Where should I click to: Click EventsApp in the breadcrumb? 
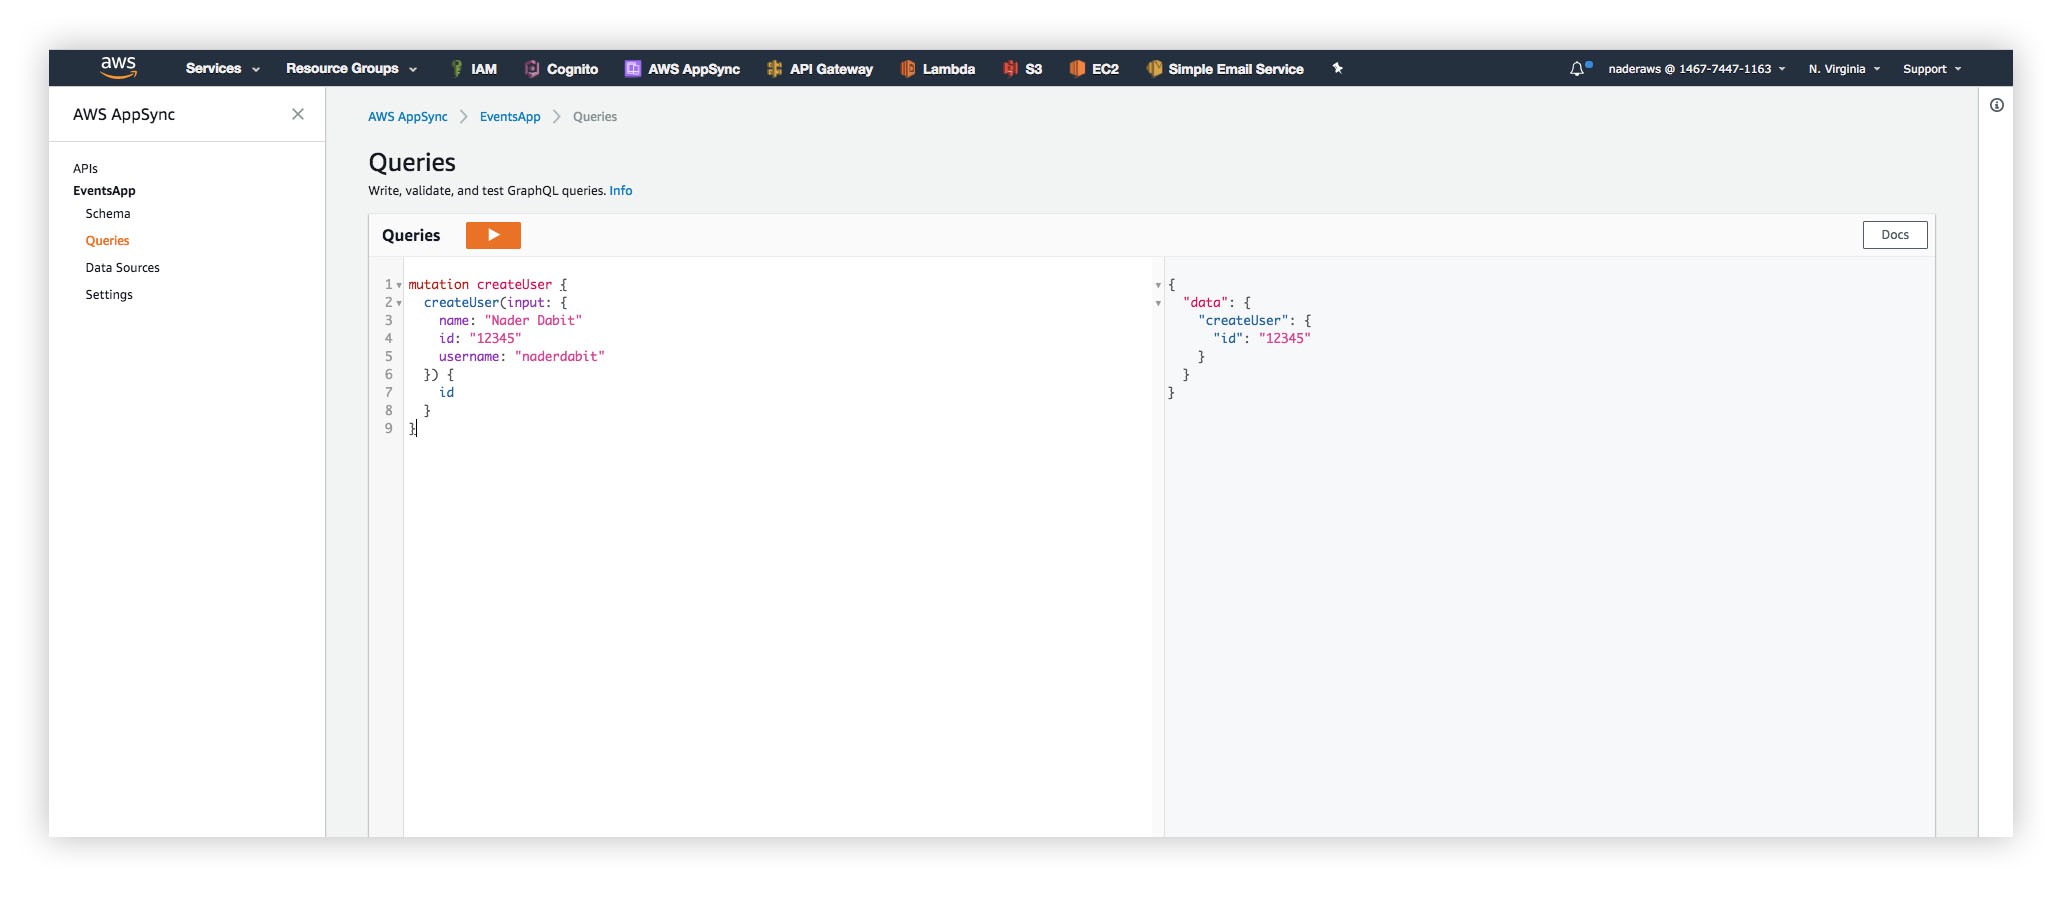509,117
